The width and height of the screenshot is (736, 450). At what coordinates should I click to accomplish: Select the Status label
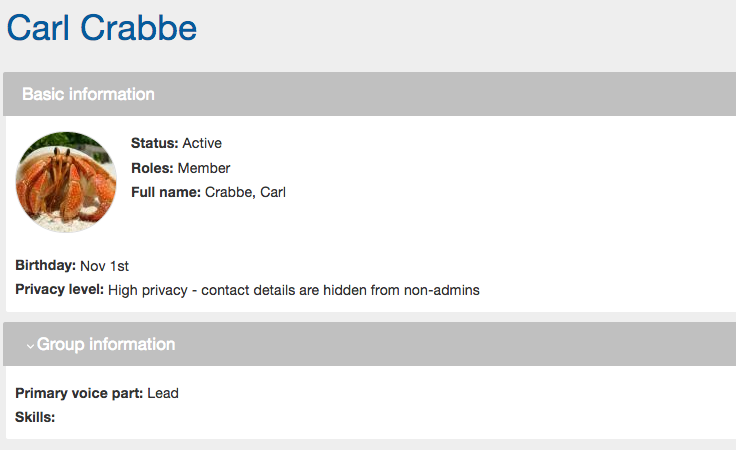(x=154, y=143)
